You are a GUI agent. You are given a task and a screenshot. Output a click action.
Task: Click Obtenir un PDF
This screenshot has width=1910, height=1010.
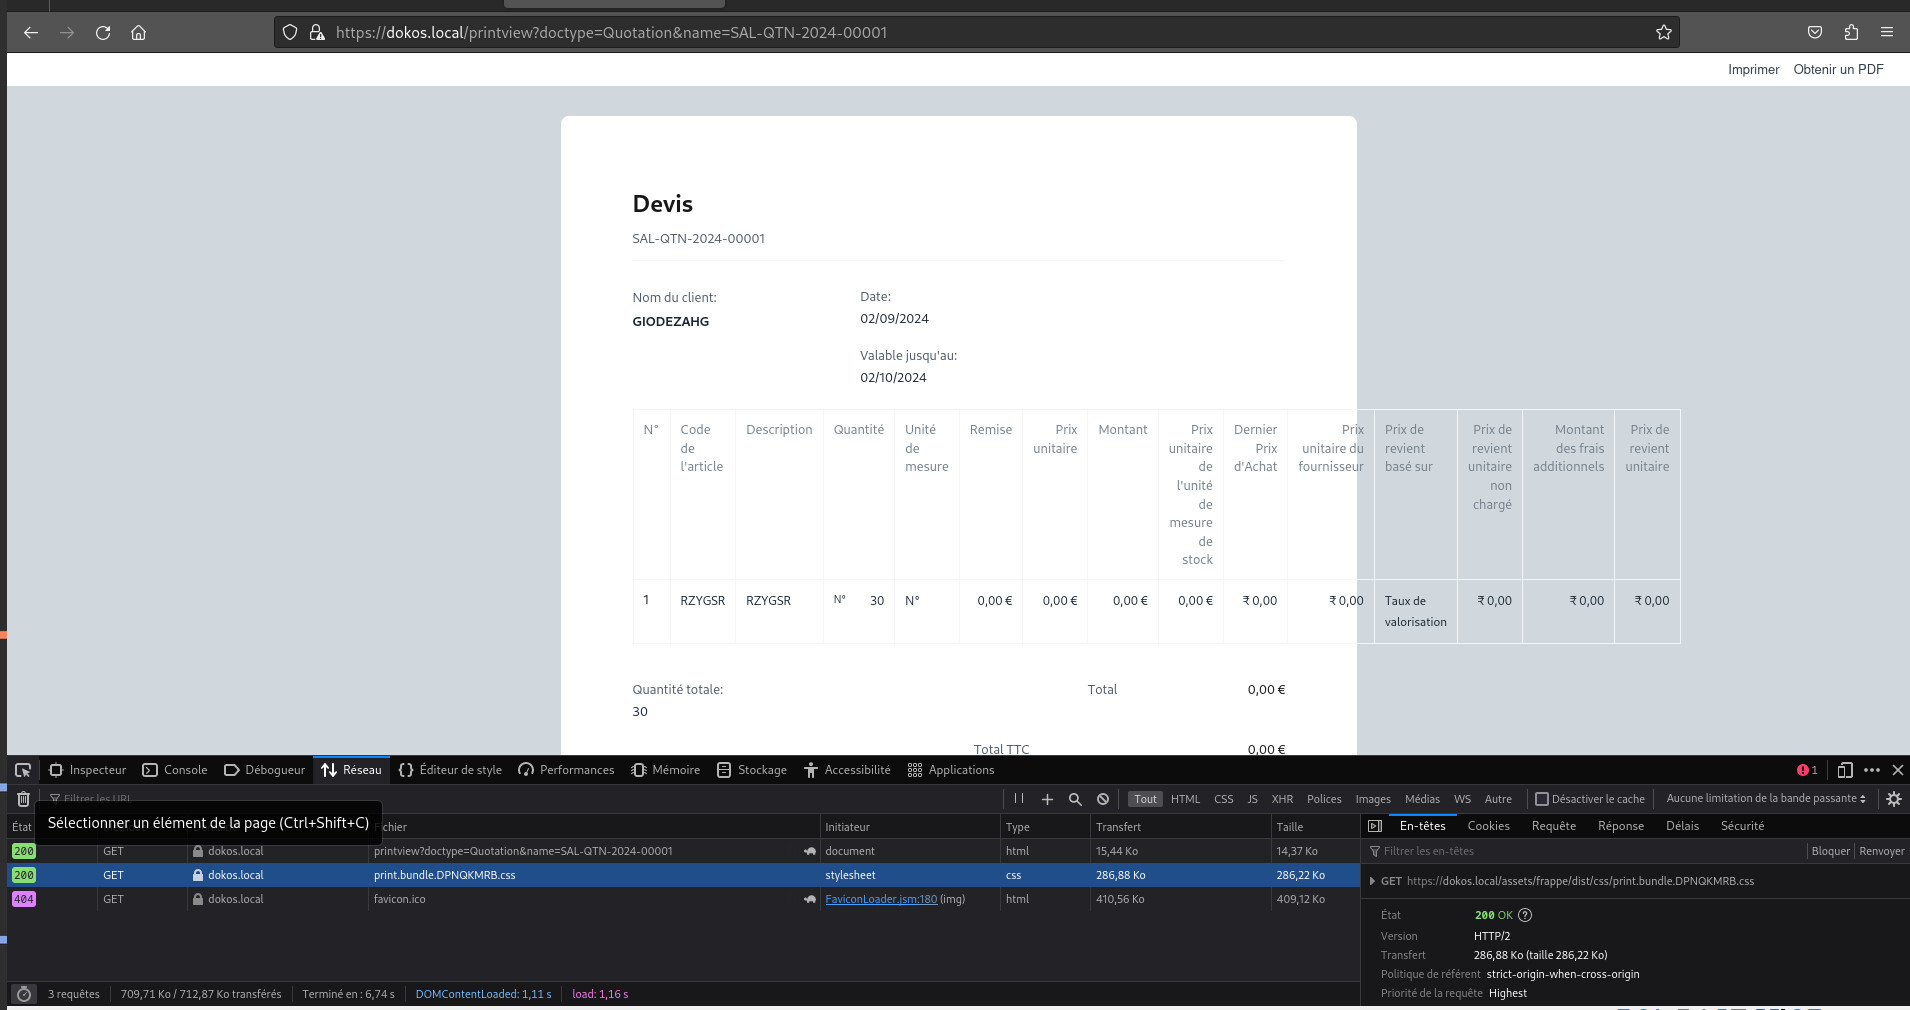coord(1838,69)
